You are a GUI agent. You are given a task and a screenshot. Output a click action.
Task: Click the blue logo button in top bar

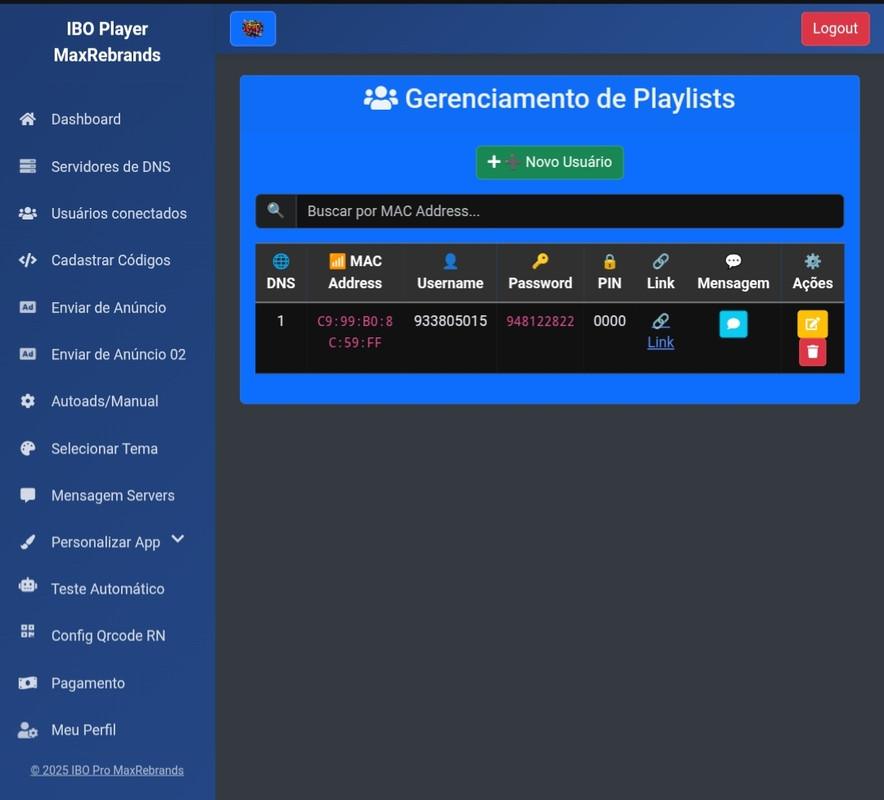(x=253, y=28)
